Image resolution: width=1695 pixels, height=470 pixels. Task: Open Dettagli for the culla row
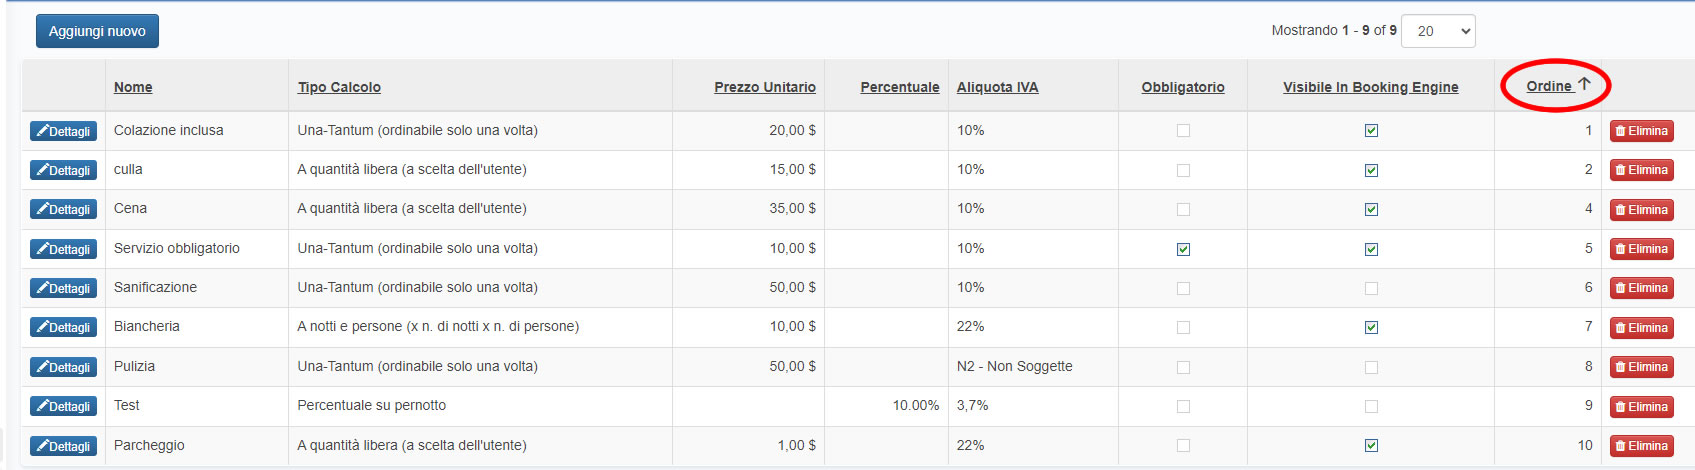pos(63,170)
